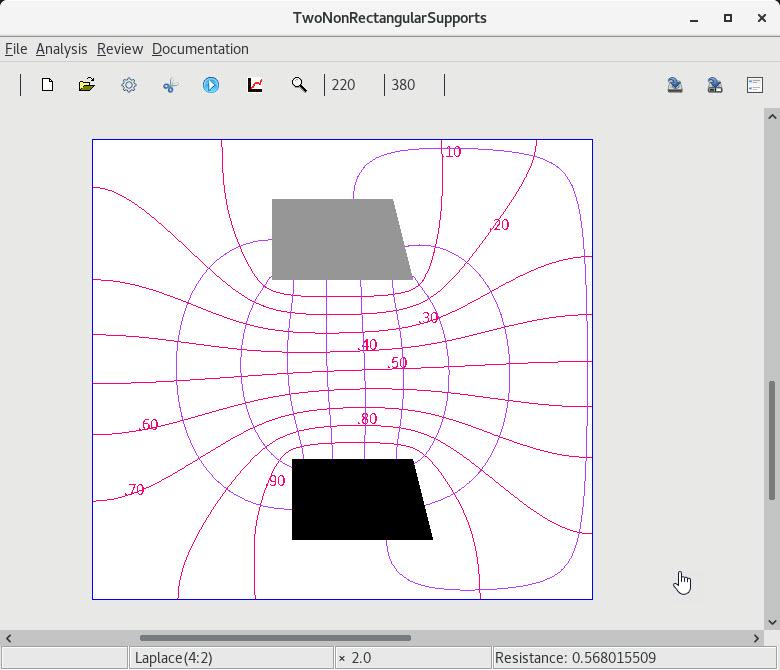This screenshot has width=780, height=670.
Task: Click the black trapezoid support shape
Action: 355,500
